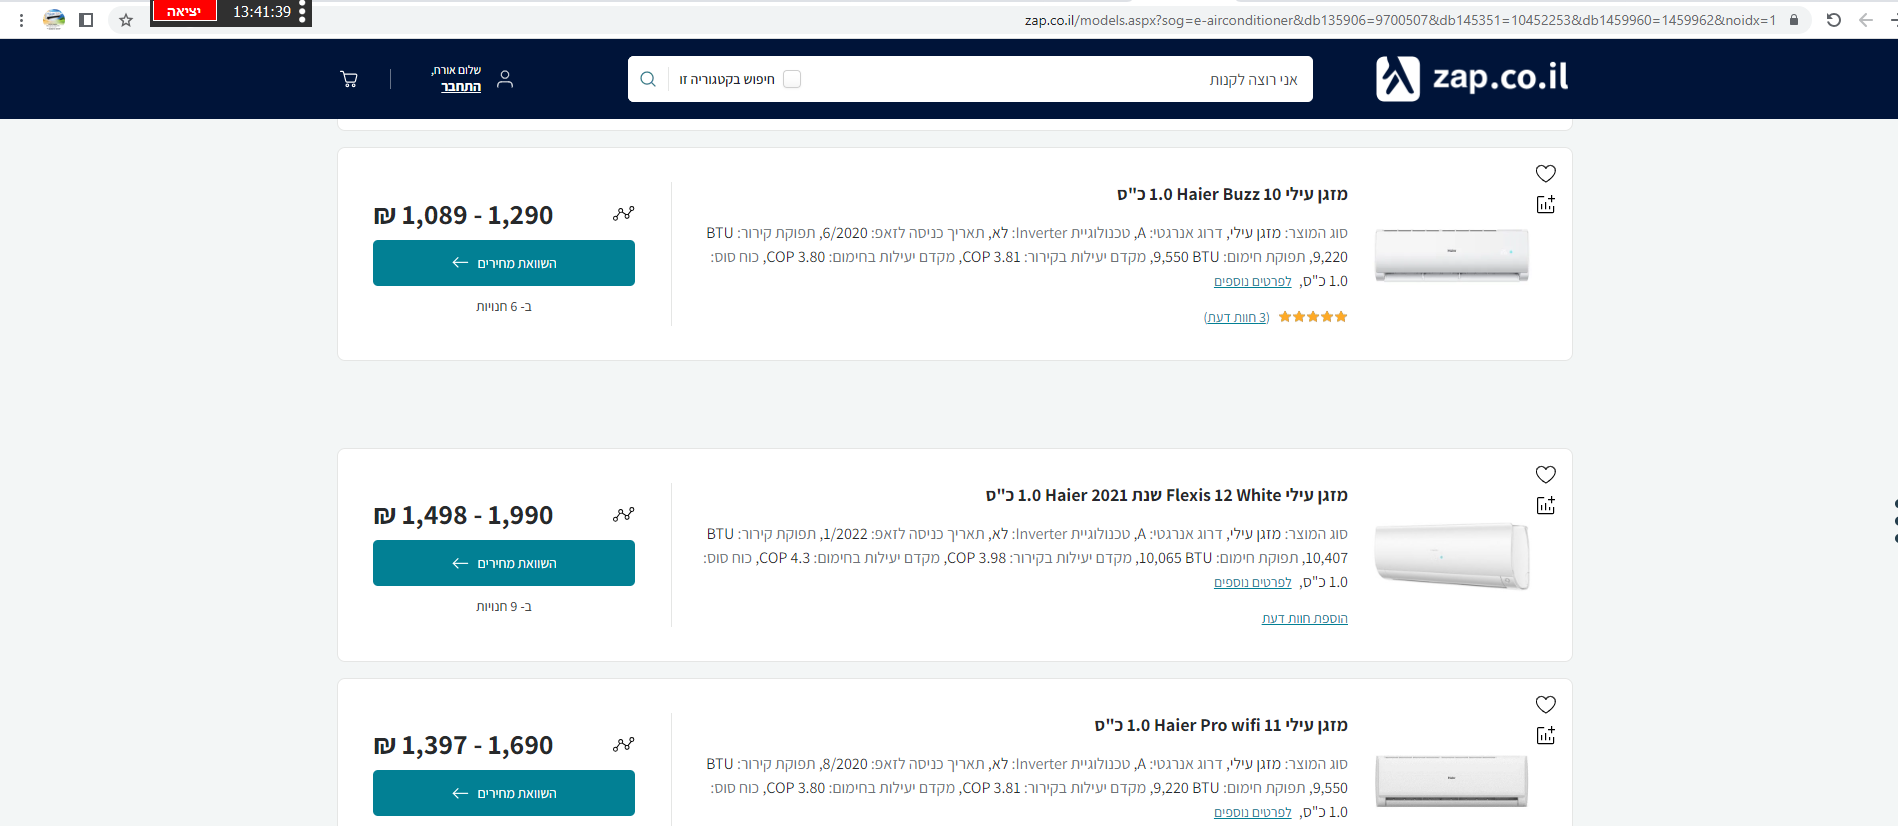Open the Haier Flexis 12 White product title
Screen dimensions: 1898x826
point(1167,495)
